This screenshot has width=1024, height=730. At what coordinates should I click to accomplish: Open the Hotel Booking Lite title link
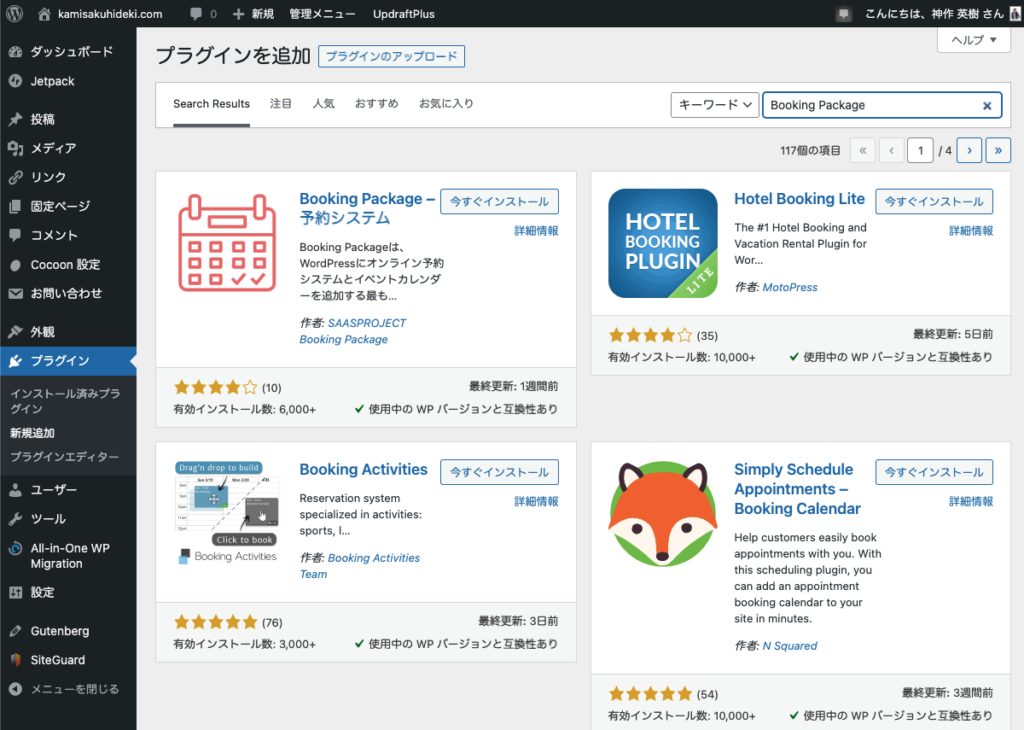click(799, 199)
